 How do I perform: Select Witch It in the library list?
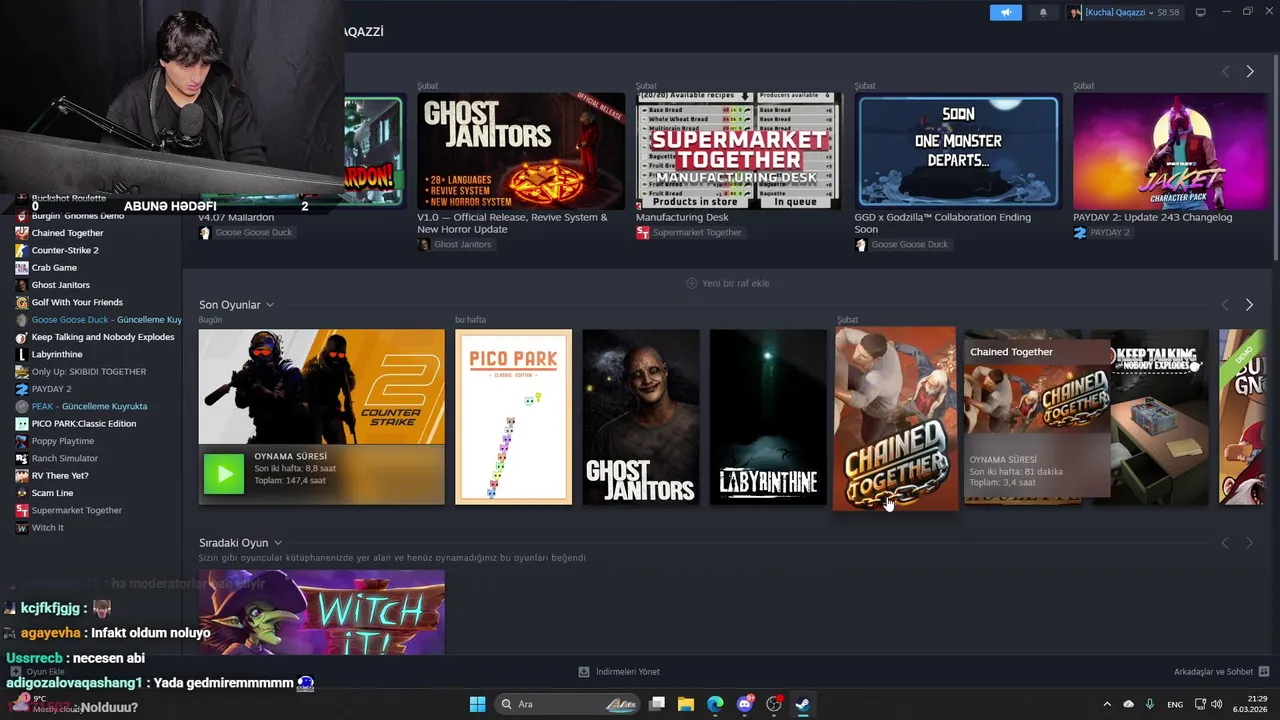click(x=48, y=527)
